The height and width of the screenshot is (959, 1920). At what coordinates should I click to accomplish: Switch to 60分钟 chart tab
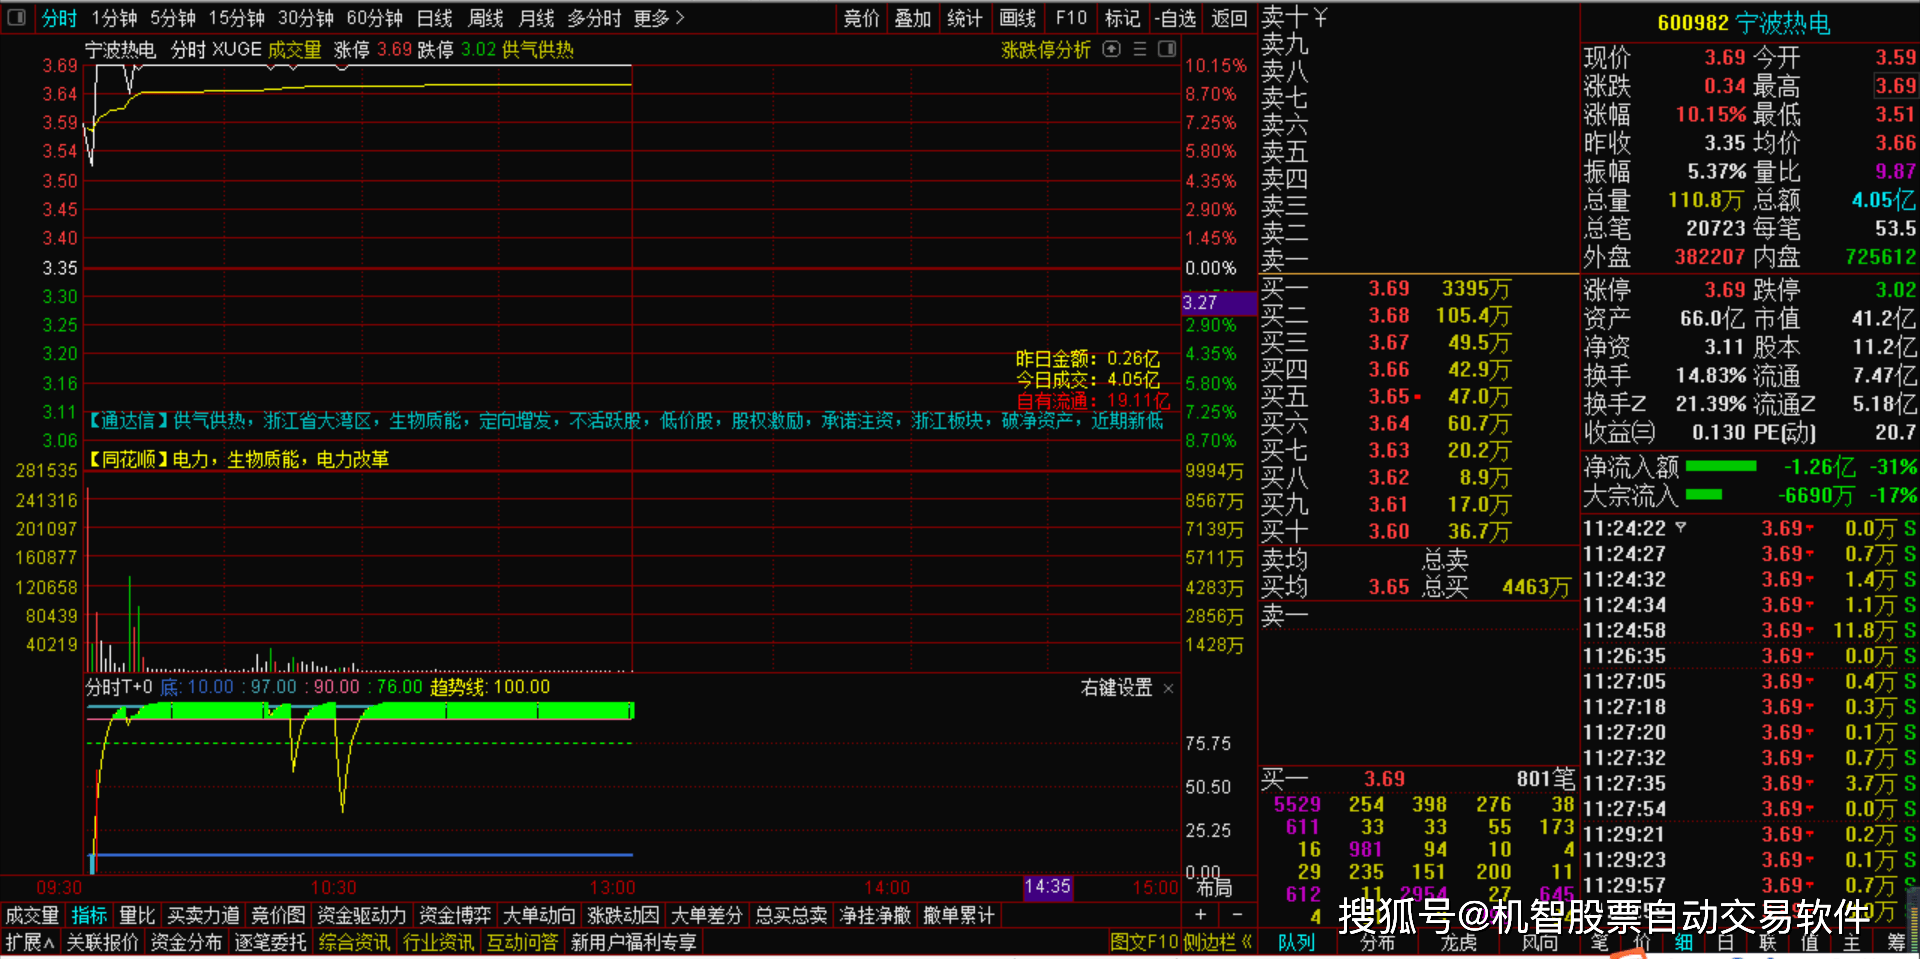pyautogui.click(x=374, y=18)
